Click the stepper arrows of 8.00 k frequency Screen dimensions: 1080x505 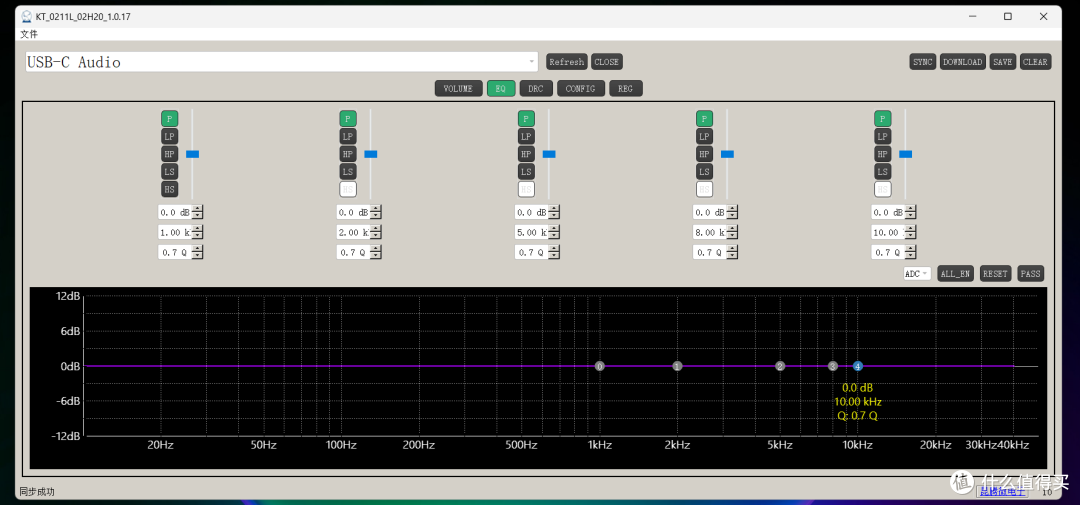(x=732, y=232)
